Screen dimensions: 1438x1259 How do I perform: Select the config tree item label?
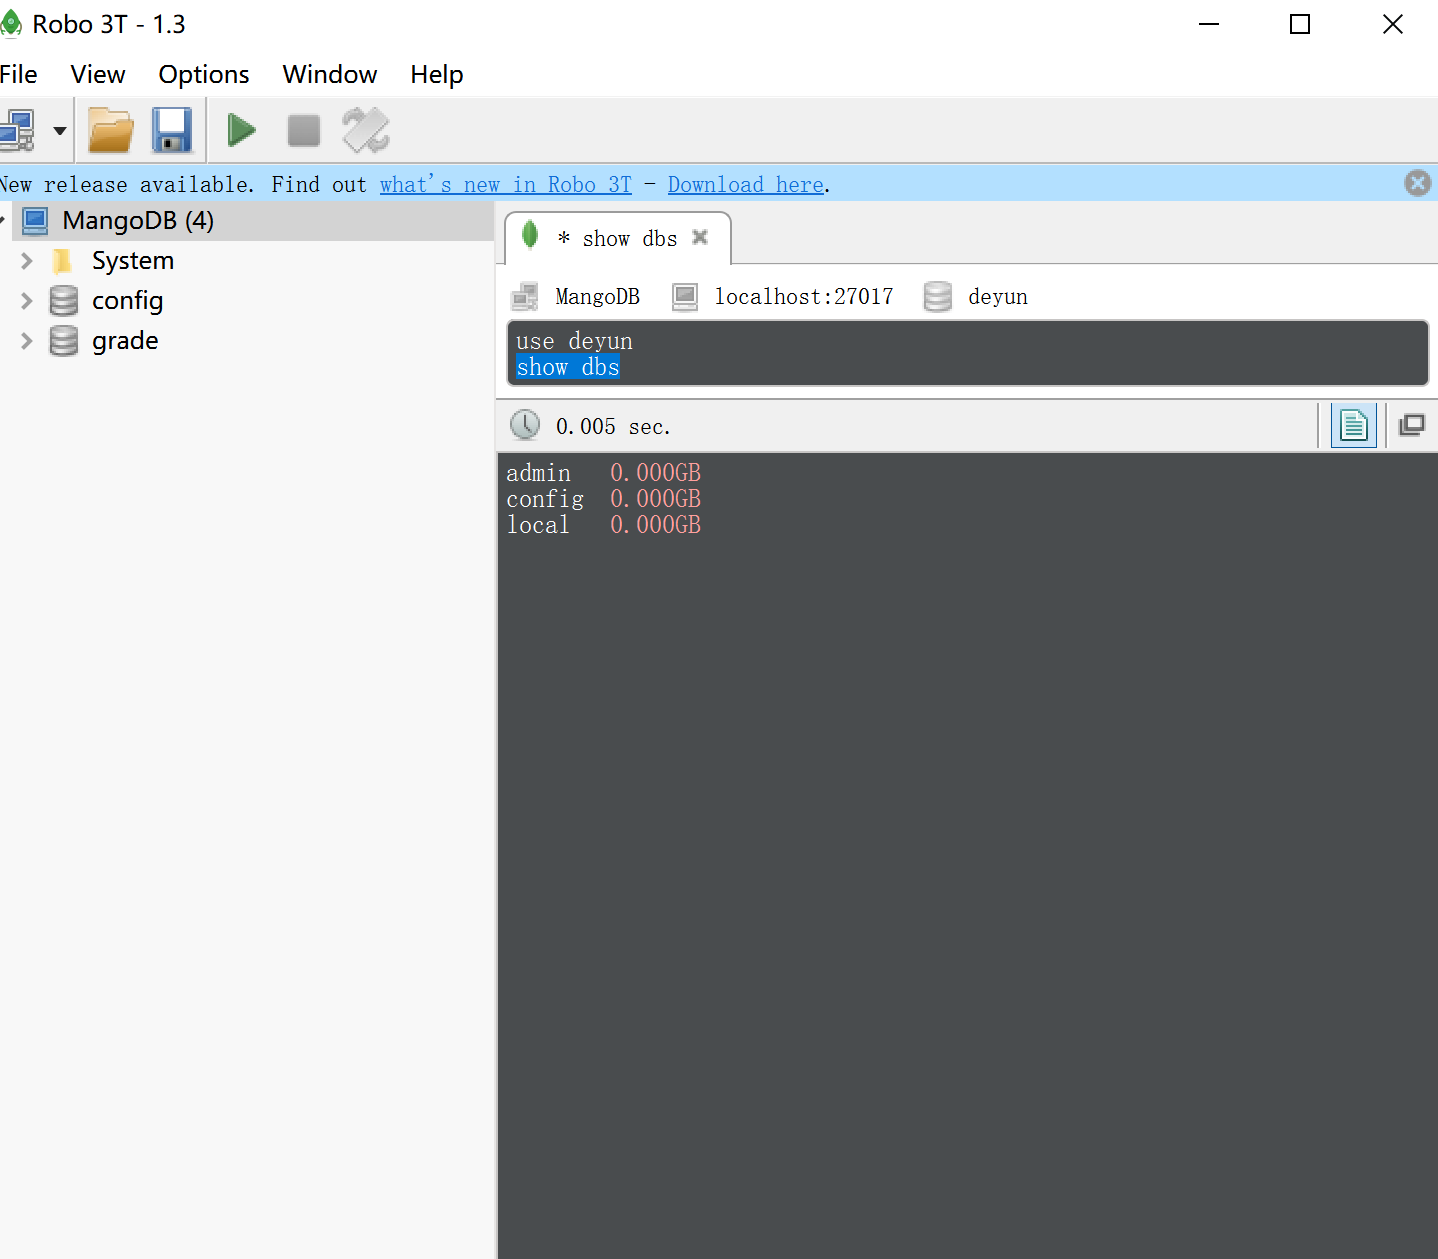coord(127,301)
